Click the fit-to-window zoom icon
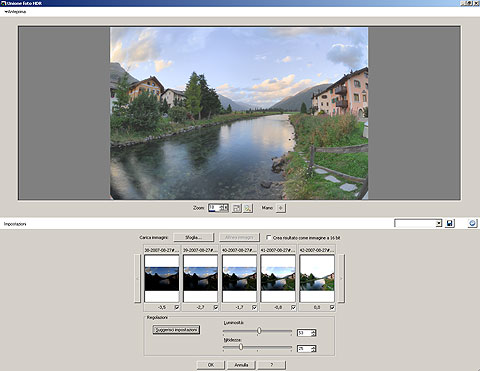Viewport: 480px width, 371px height. click(236, 208)
